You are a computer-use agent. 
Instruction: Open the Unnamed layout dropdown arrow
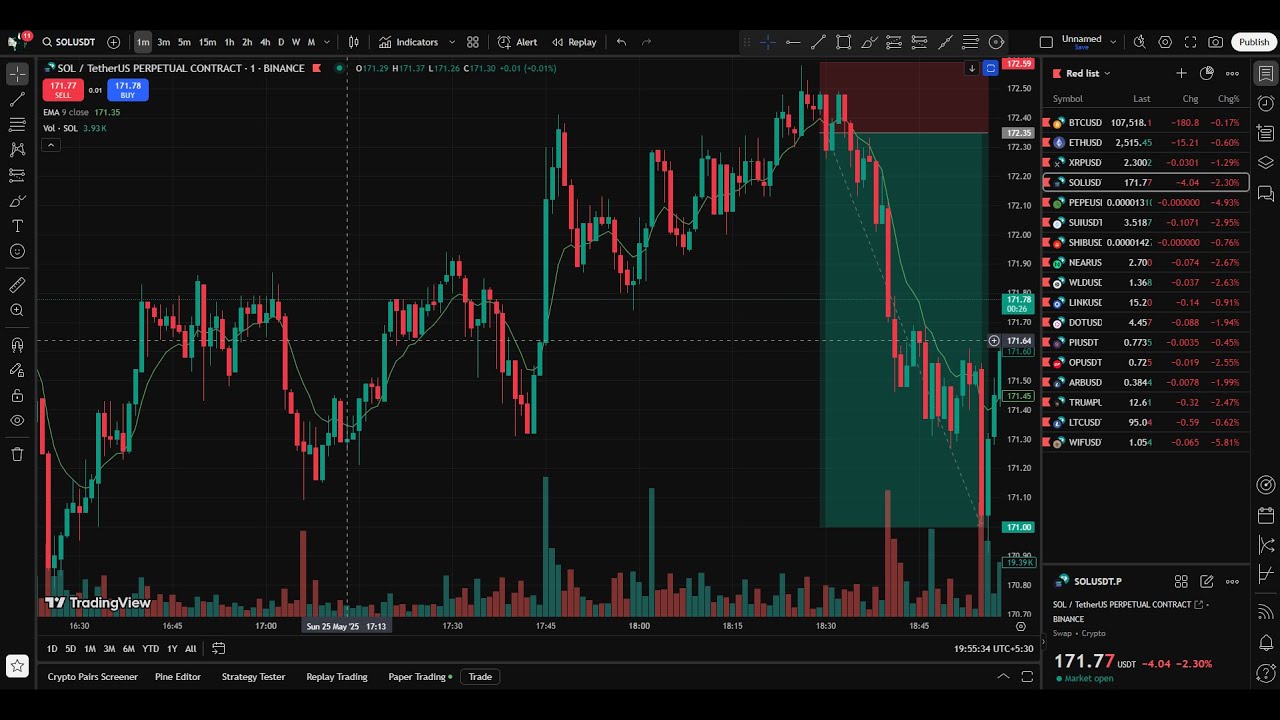point(1113,42)
